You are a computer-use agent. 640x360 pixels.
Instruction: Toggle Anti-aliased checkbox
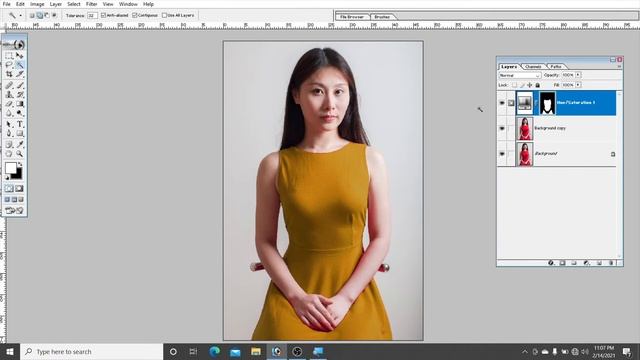click(x=103, y=15)
